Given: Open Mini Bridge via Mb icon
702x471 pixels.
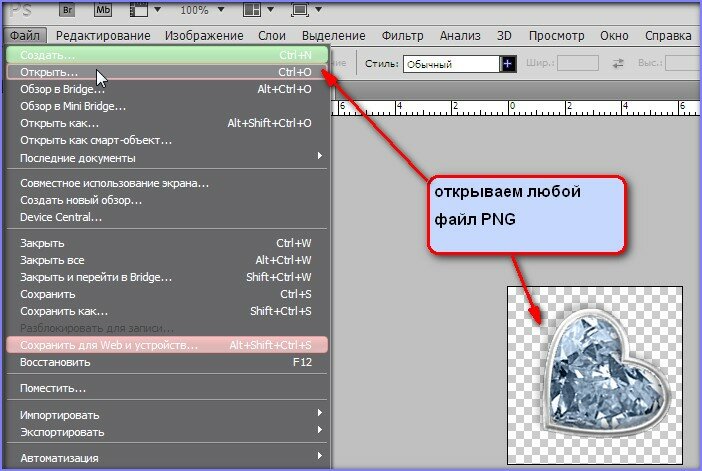Looking at the screenshot, I should (x=103, y=9).
